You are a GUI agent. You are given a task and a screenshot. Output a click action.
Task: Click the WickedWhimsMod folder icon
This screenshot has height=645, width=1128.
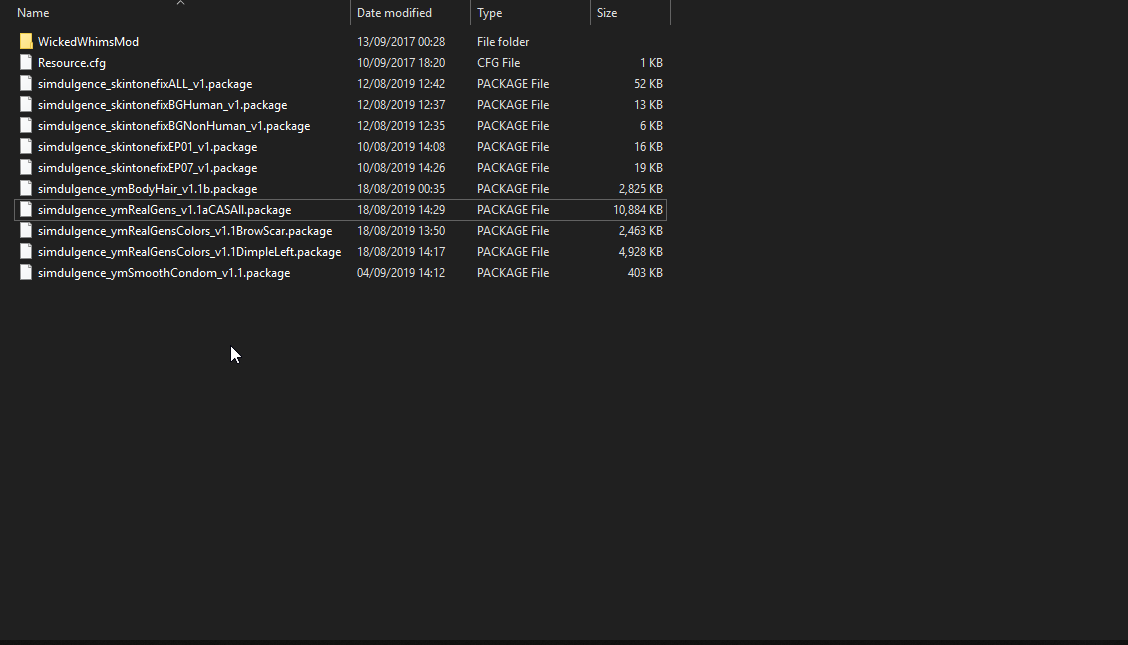[26, 42]
